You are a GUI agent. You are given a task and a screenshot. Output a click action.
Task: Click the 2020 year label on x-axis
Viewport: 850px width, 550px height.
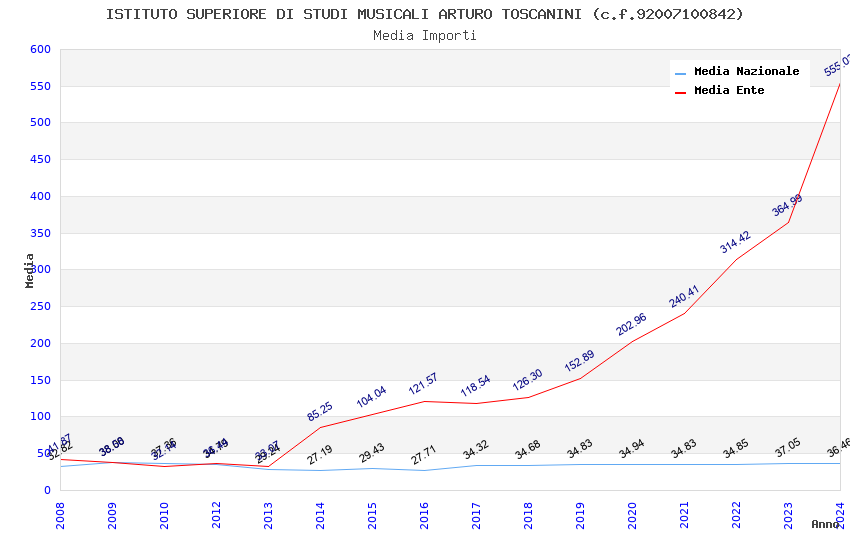tap(632, 515)
